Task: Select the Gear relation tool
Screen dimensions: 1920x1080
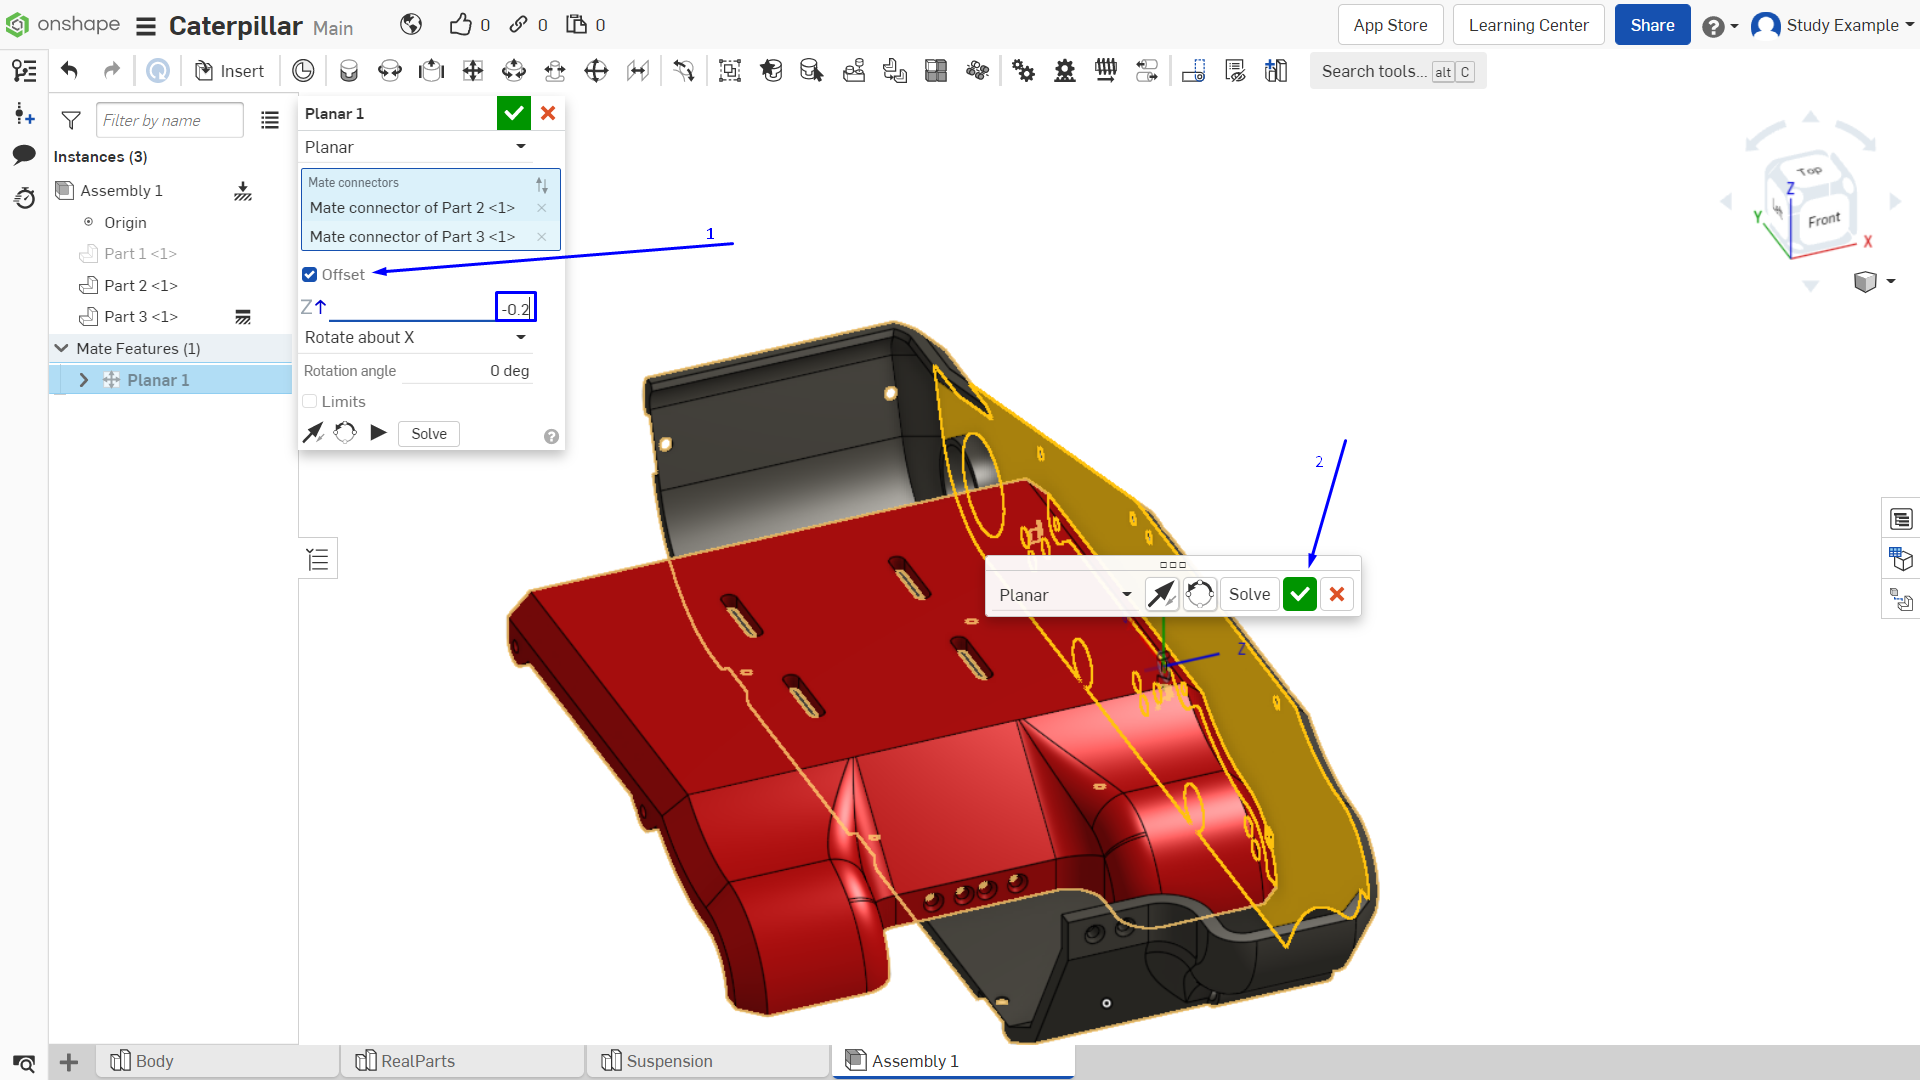Action: coord(1024,71)
